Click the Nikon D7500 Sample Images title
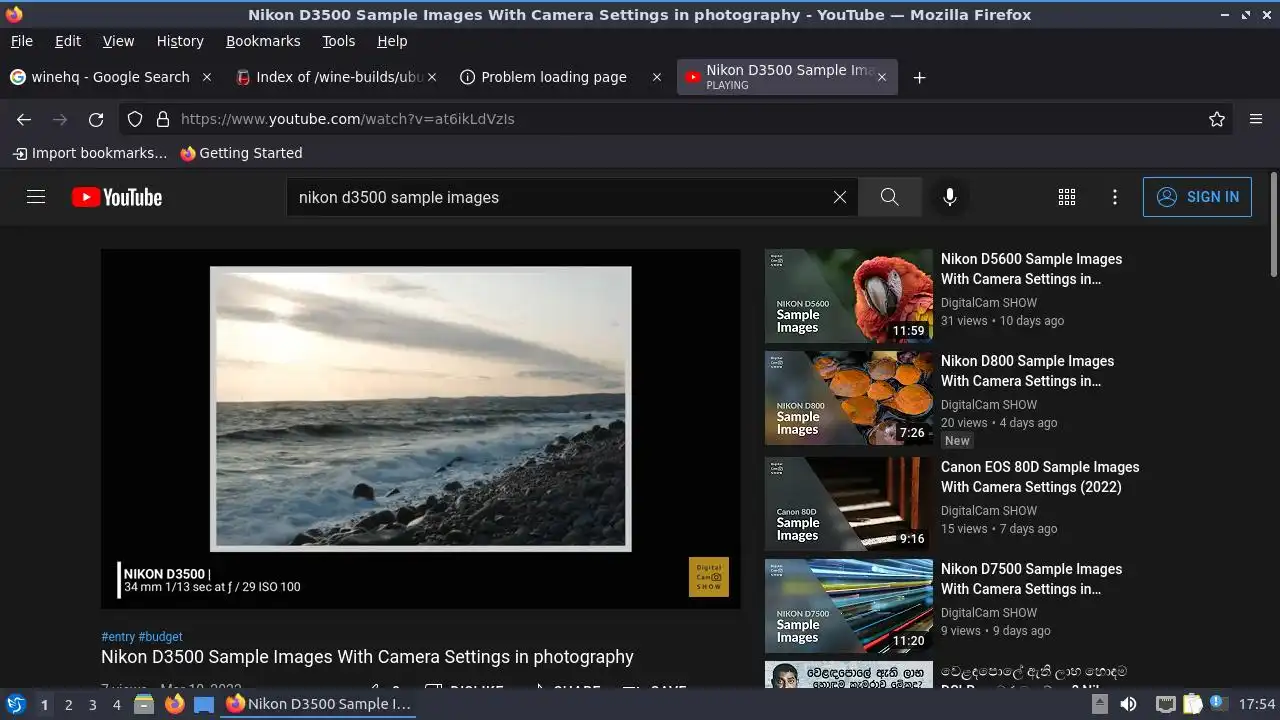Image resolution: width=1280 pixels, height=720 pixels. pos(1031,579)
